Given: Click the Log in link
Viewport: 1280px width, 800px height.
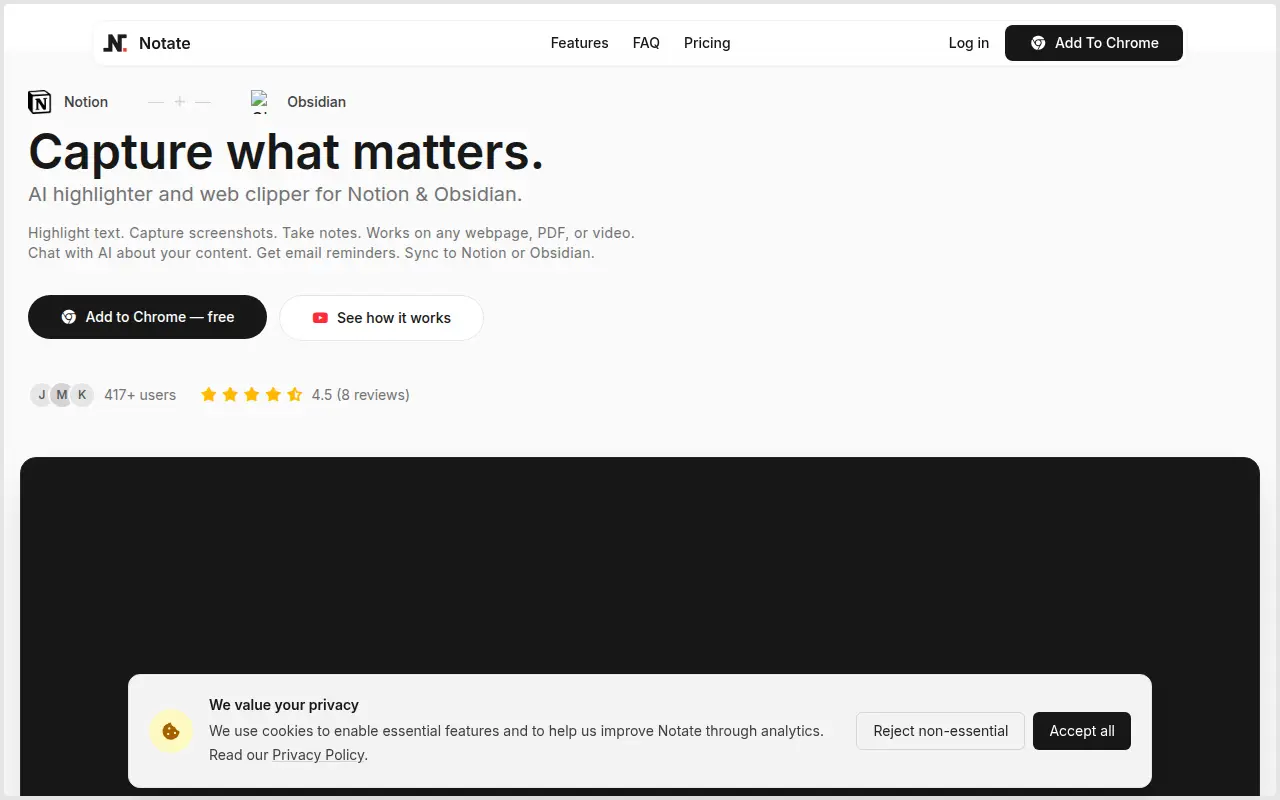Looking at the screenshot, I should point(969,43).
